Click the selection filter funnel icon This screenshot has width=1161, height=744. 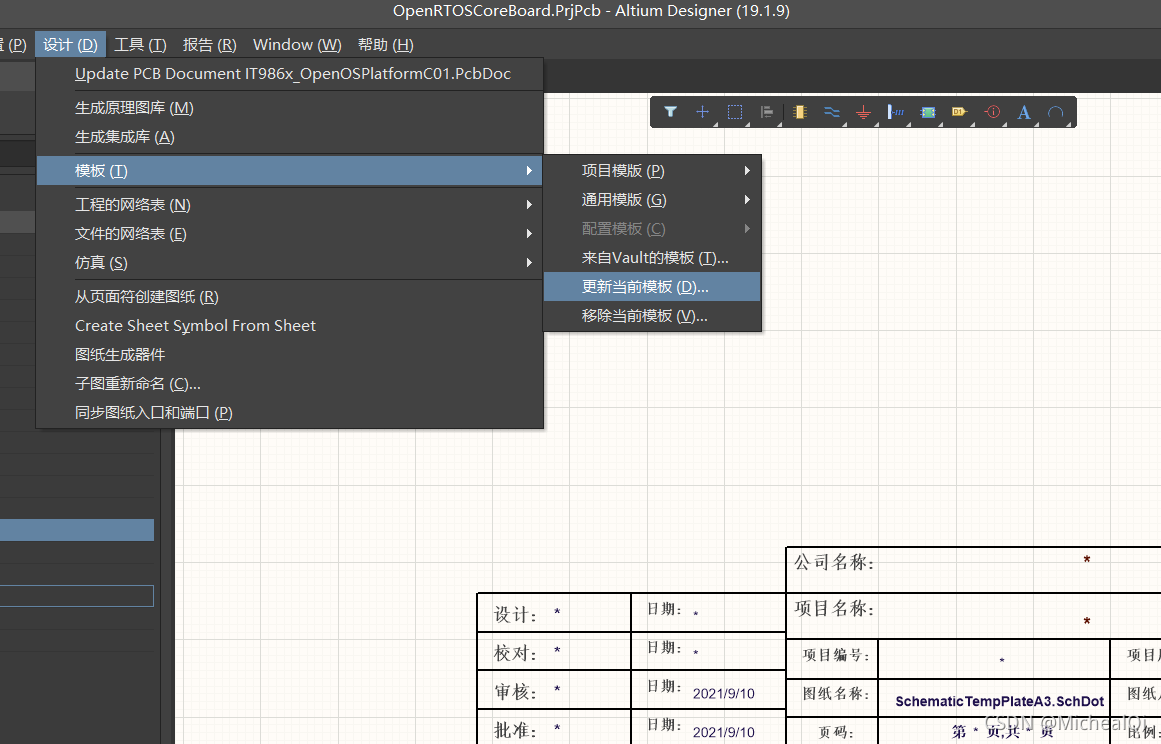pyautogui.click(x=671, y=112)
